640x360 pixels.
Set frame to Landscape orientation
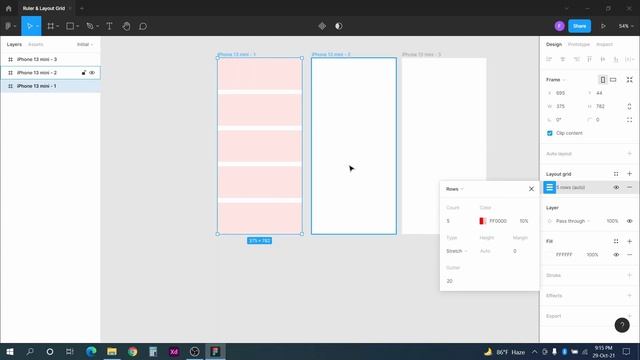(613, 80)
